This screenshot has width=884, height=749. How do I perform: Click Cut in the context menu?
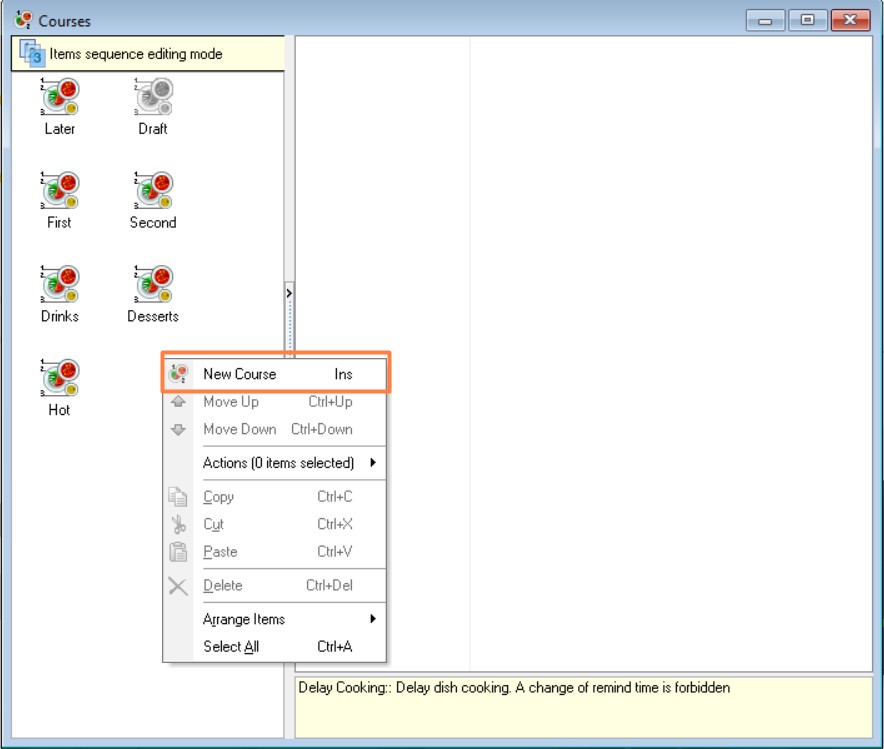pos(276,524)
